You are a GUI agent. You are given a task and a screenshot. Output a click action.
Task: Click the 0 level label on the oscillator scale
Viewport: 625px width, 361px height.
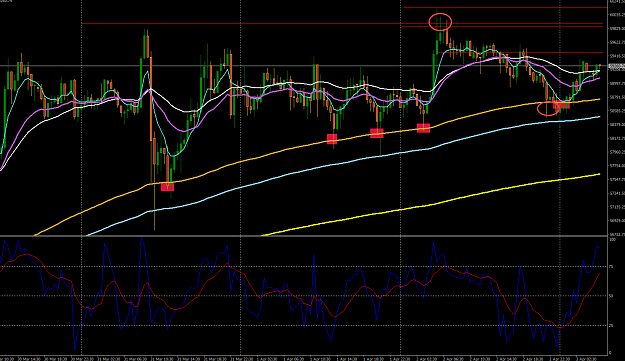pos(610,353)
